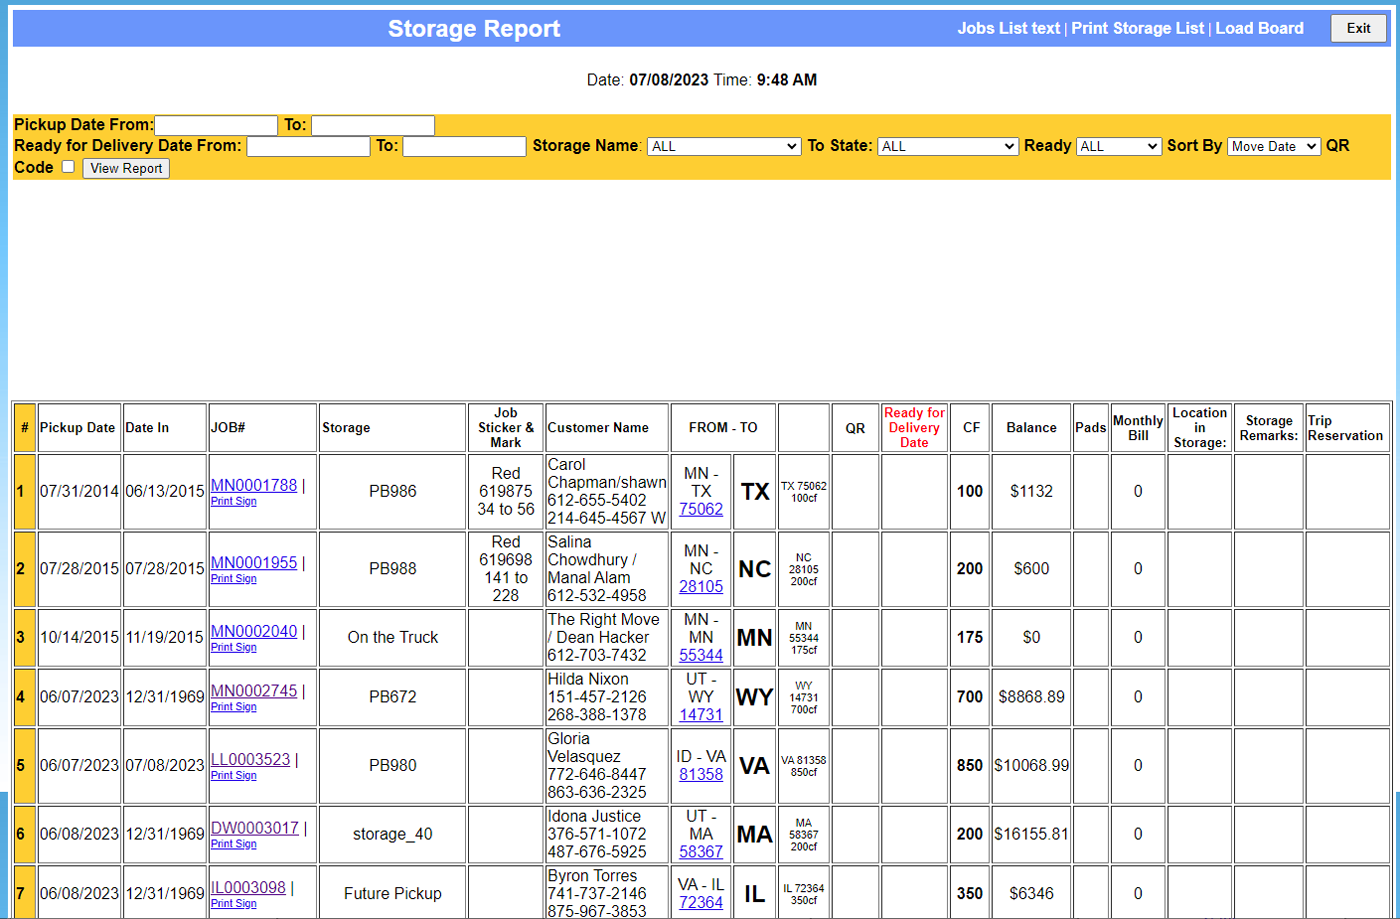Open Jobs List text link

tap(1008, 28)
